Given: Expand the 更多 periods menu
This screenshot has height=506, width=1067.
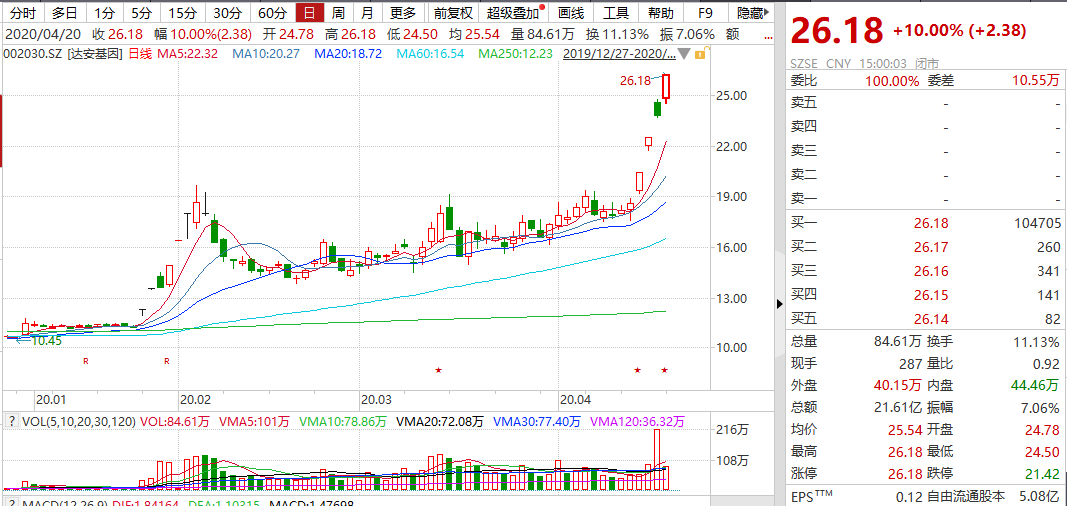Looking at the screenshot, I should point(403,13).
